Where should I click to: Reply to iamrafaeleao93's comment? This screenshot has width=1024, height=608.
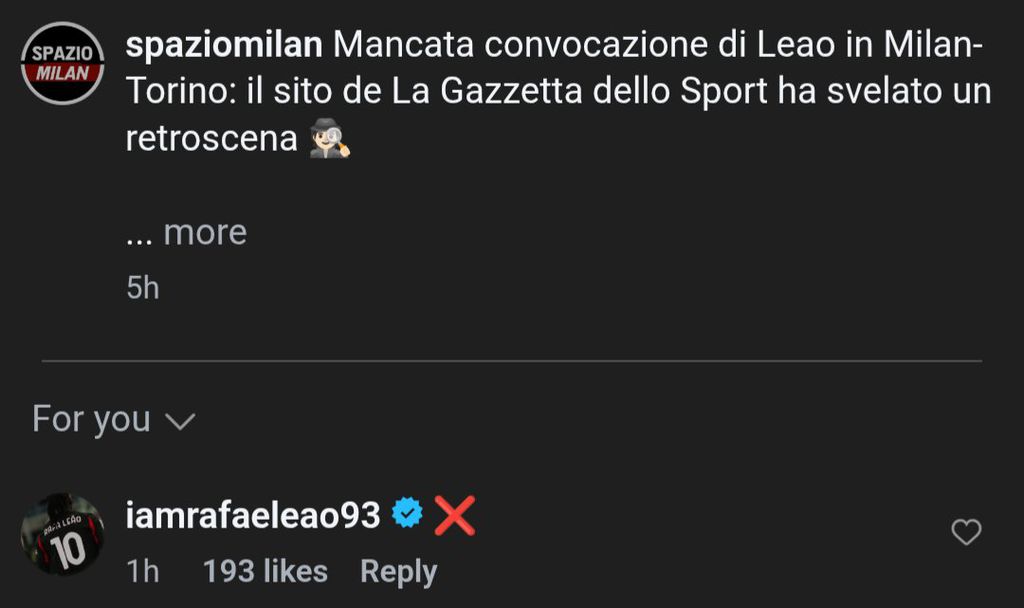(398, 572)
